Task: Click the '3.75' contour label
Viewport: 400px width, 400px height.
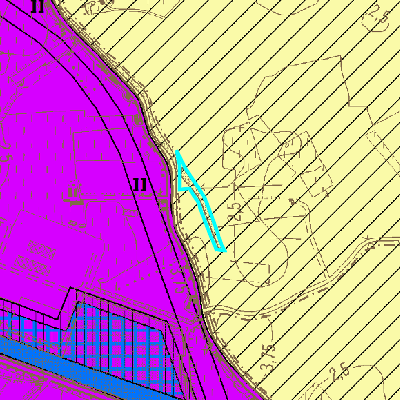Action: click(269, 358)
